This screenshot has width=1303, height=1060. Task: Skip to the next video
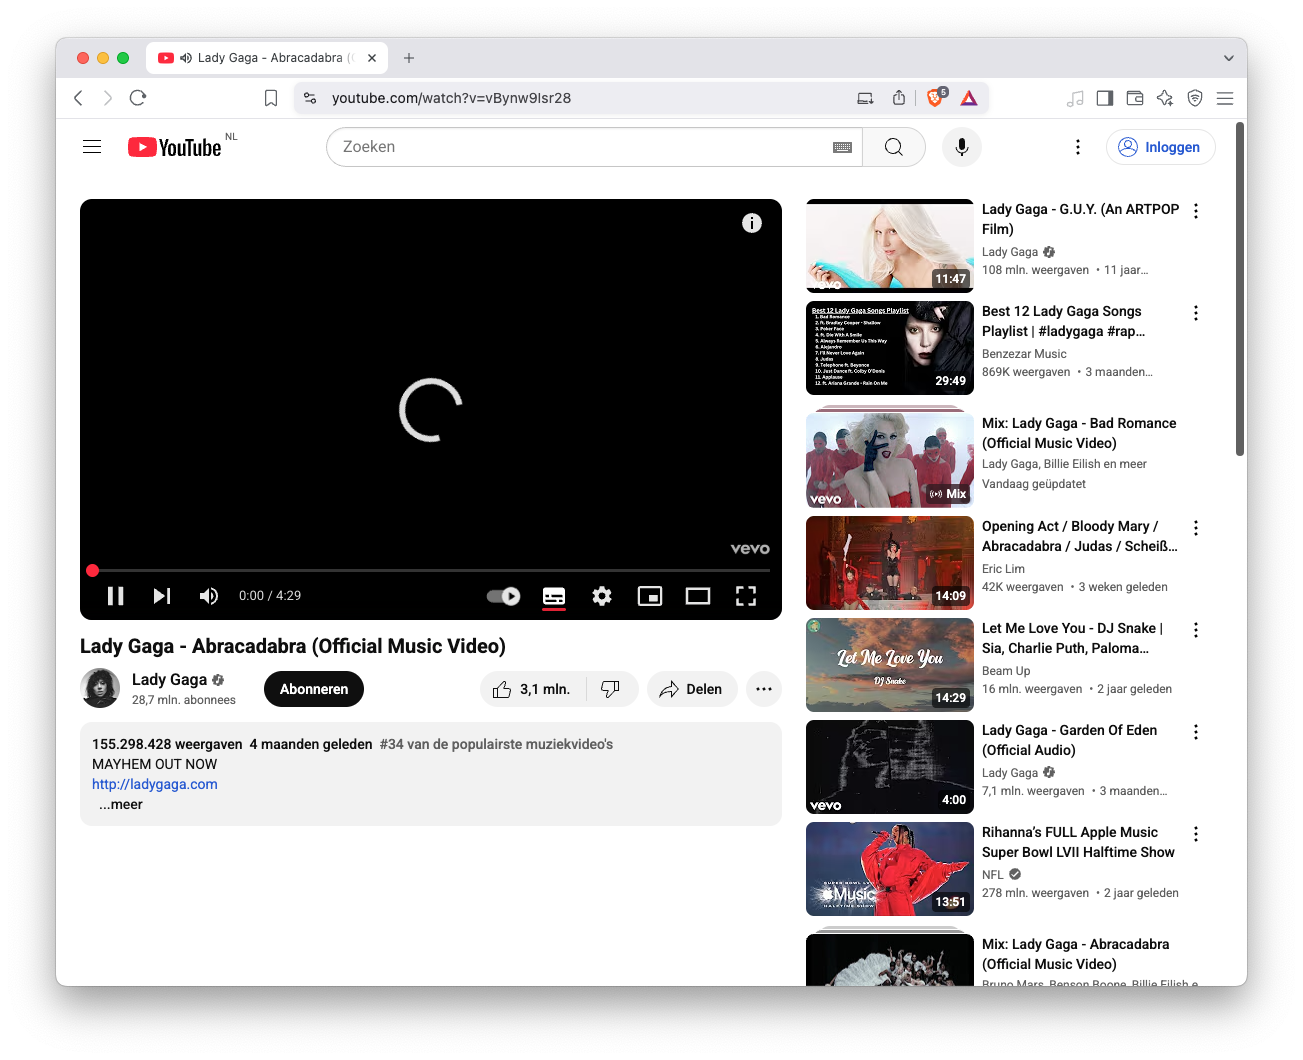pyautogui.click(x=162, y=596)
